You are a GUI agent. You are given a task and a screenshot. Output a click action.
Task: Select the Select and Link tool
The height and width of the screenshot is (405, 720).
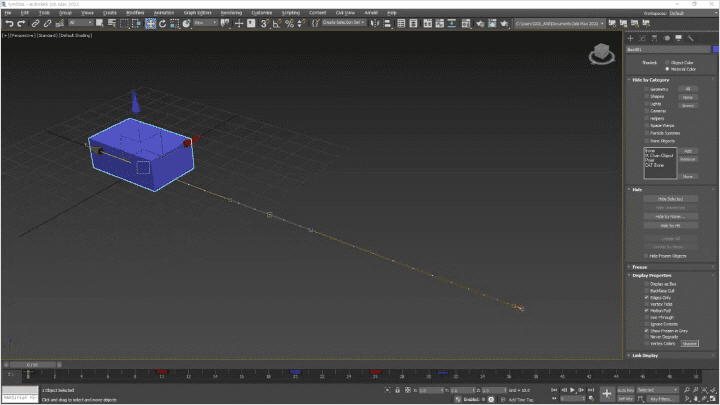pyautogui.click(x=35, y=23)
